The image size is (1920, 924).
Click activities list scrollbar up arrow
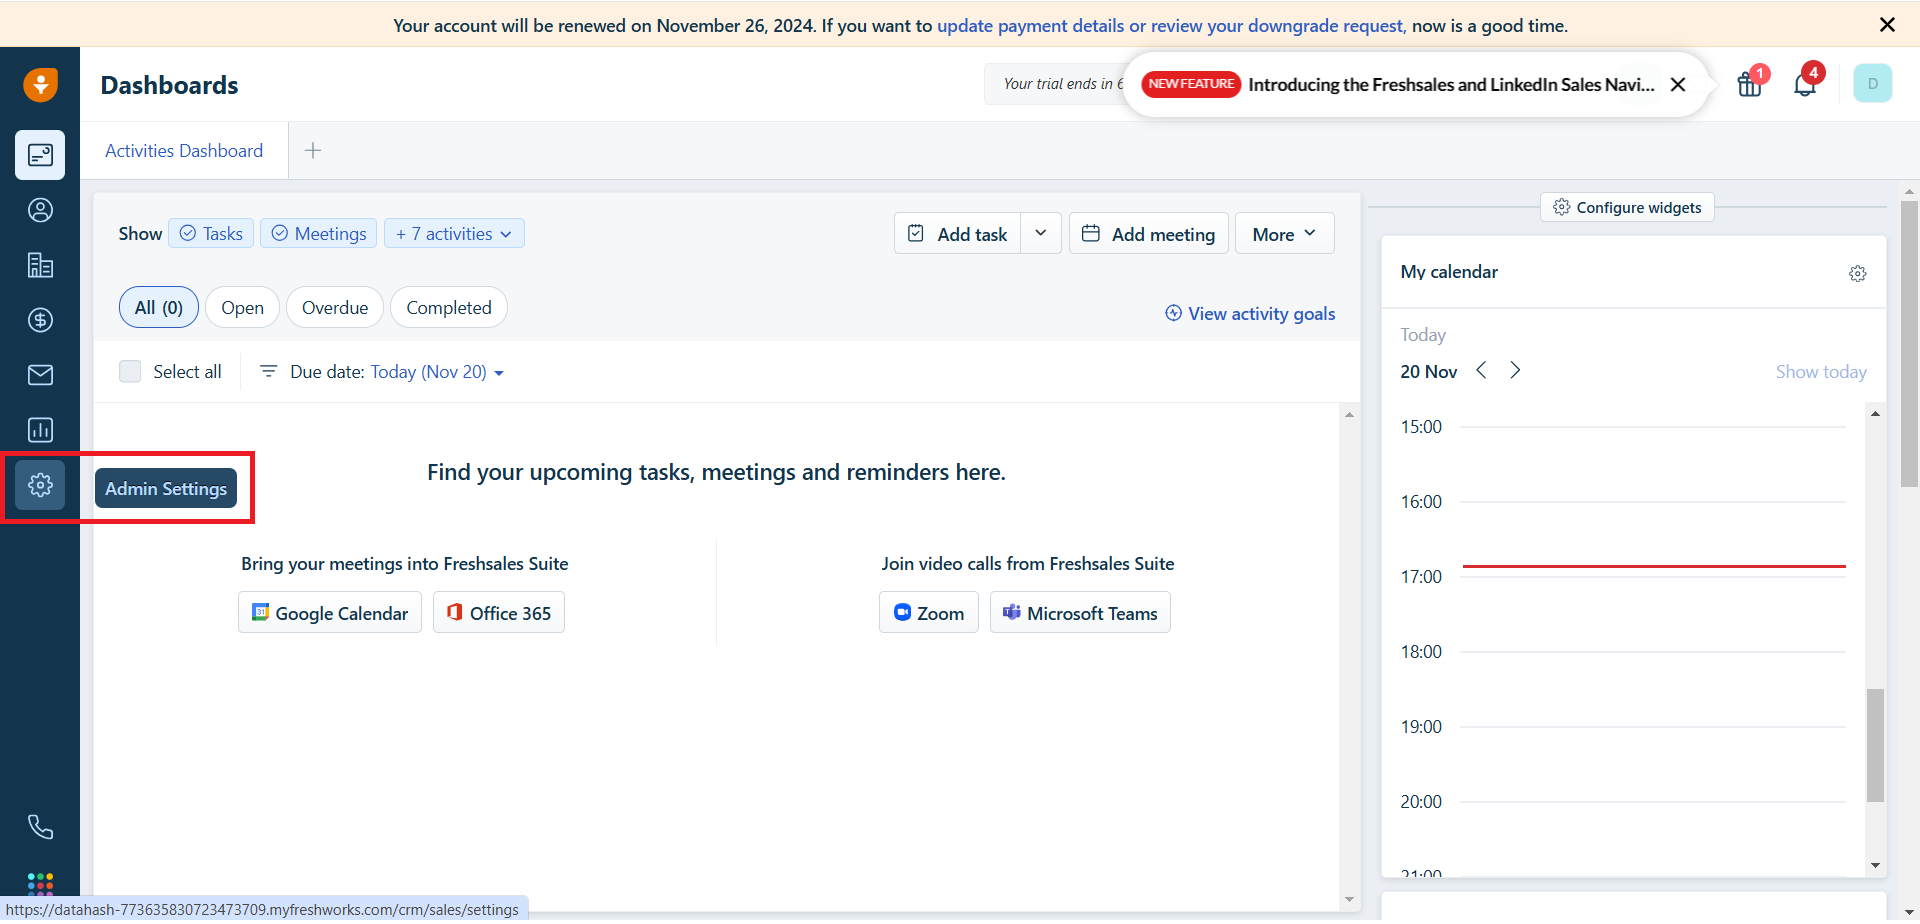(1349, 414)
